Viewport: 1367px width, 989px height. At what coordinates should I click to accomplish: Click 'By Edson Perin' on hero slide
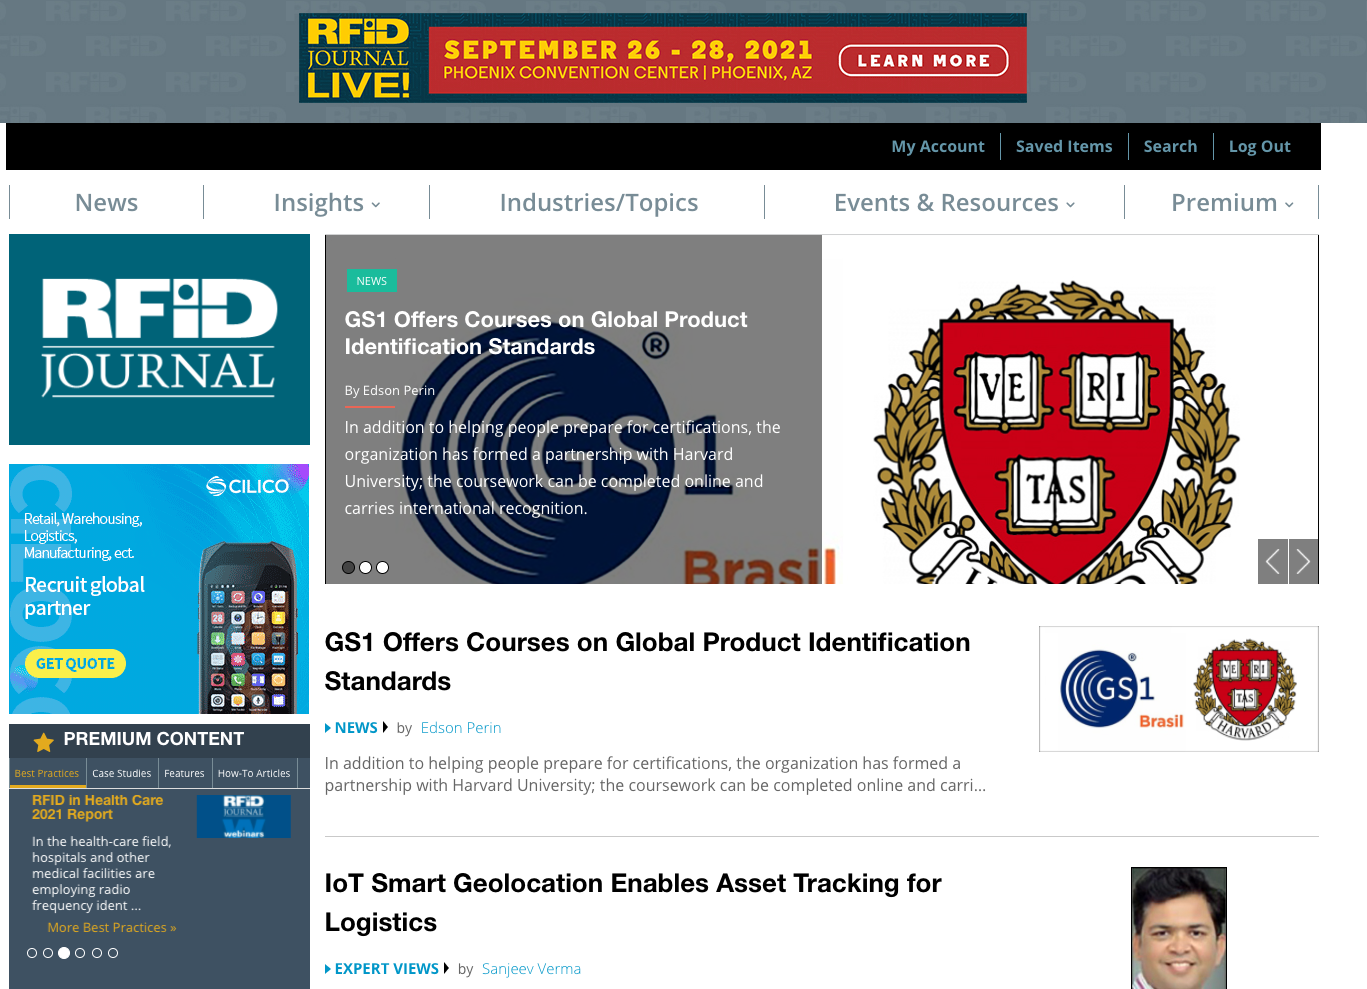pos(390,391)
